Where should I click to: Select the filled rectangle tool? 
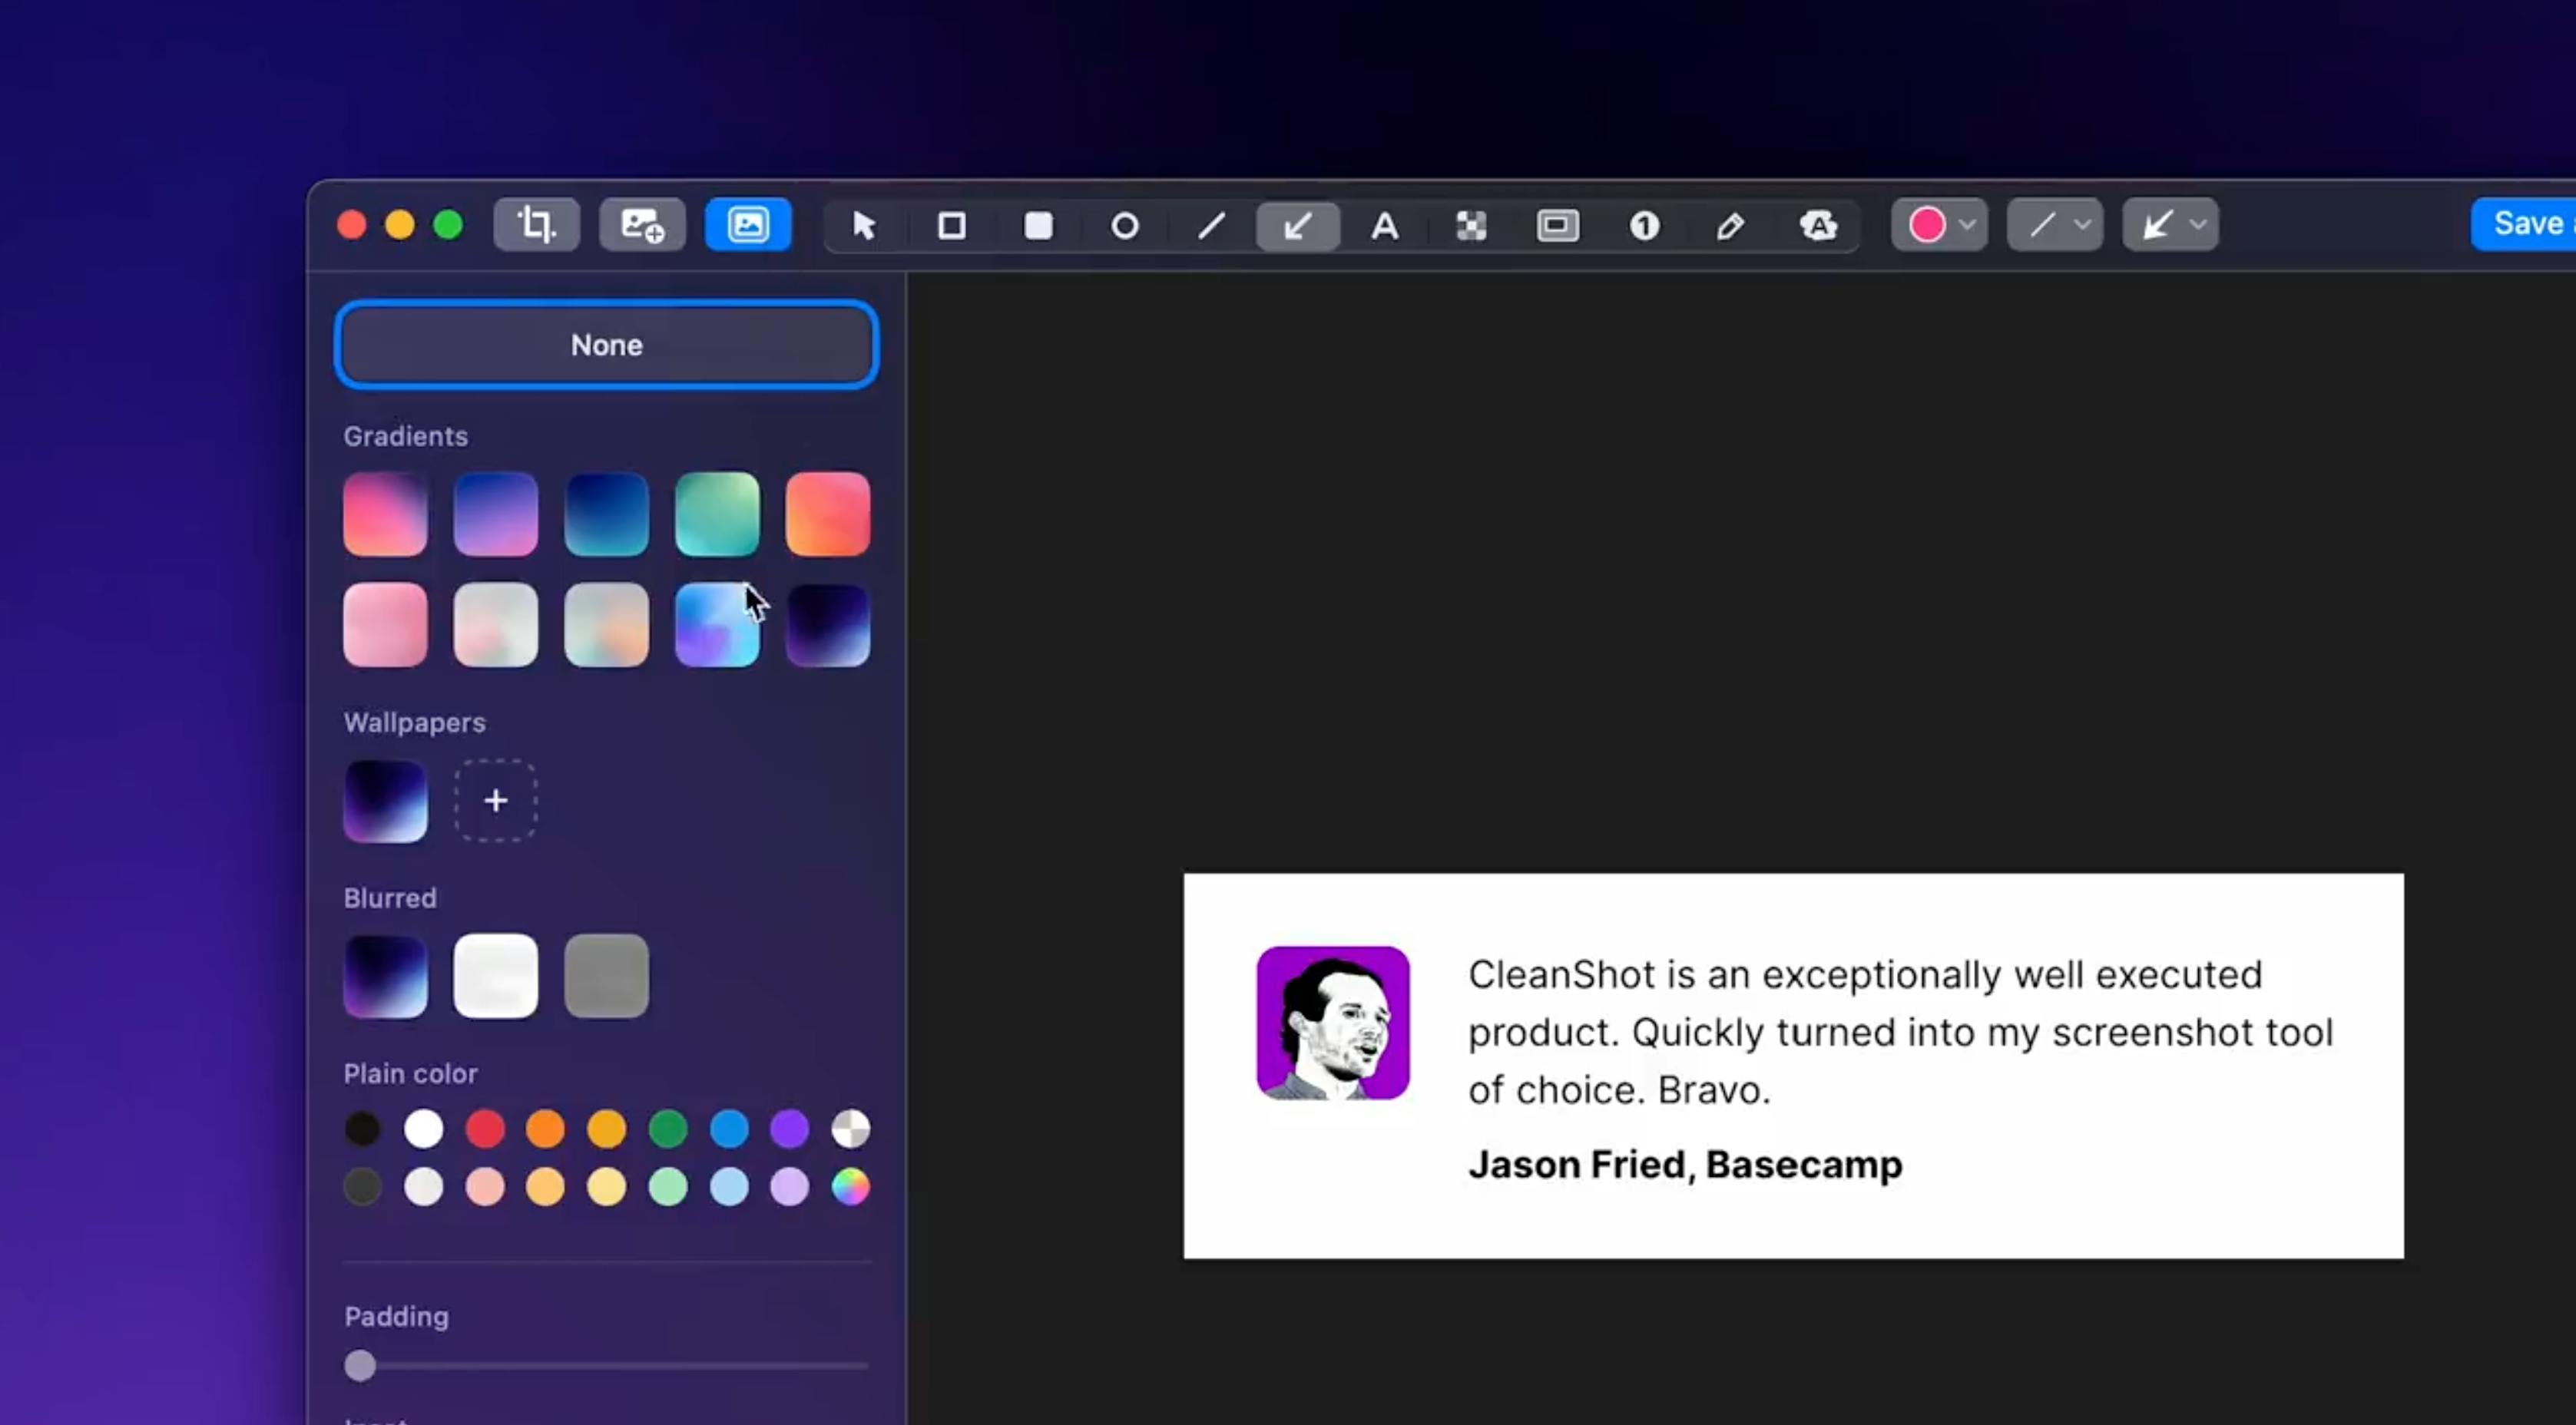tap(1039, 226)
